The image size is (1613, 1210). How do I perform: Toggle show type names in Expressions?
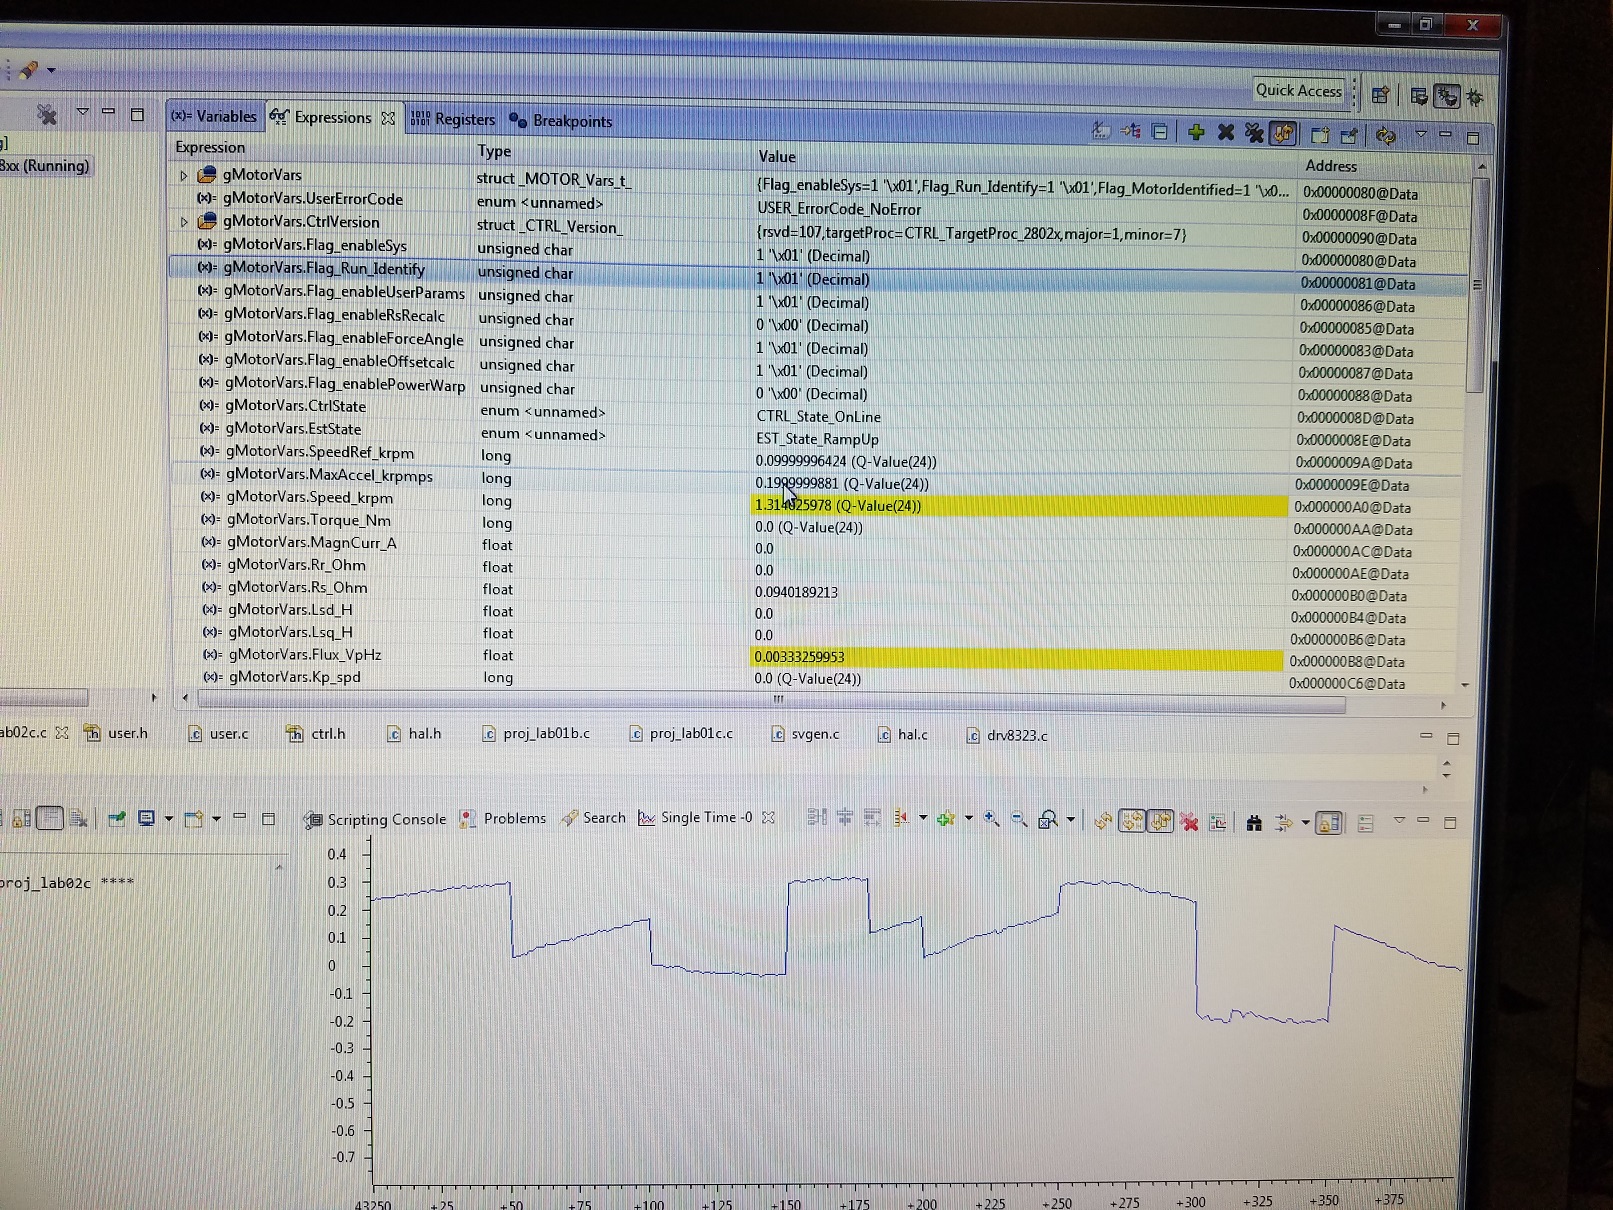pyautogui.click(x=1102, y=130)
